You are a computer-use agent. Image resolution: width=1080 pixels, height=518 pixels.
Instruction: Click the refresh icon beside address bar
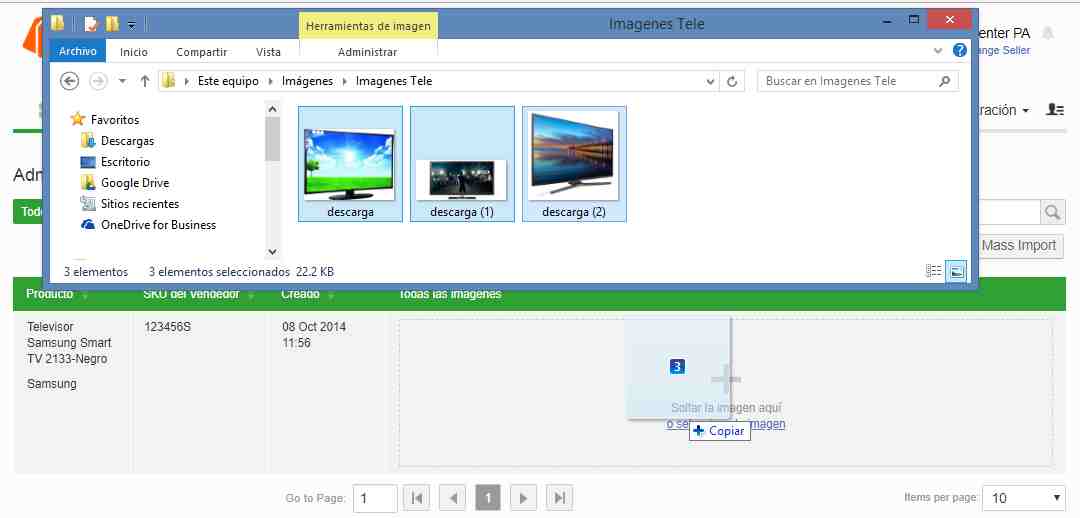(x=732, y=81)
